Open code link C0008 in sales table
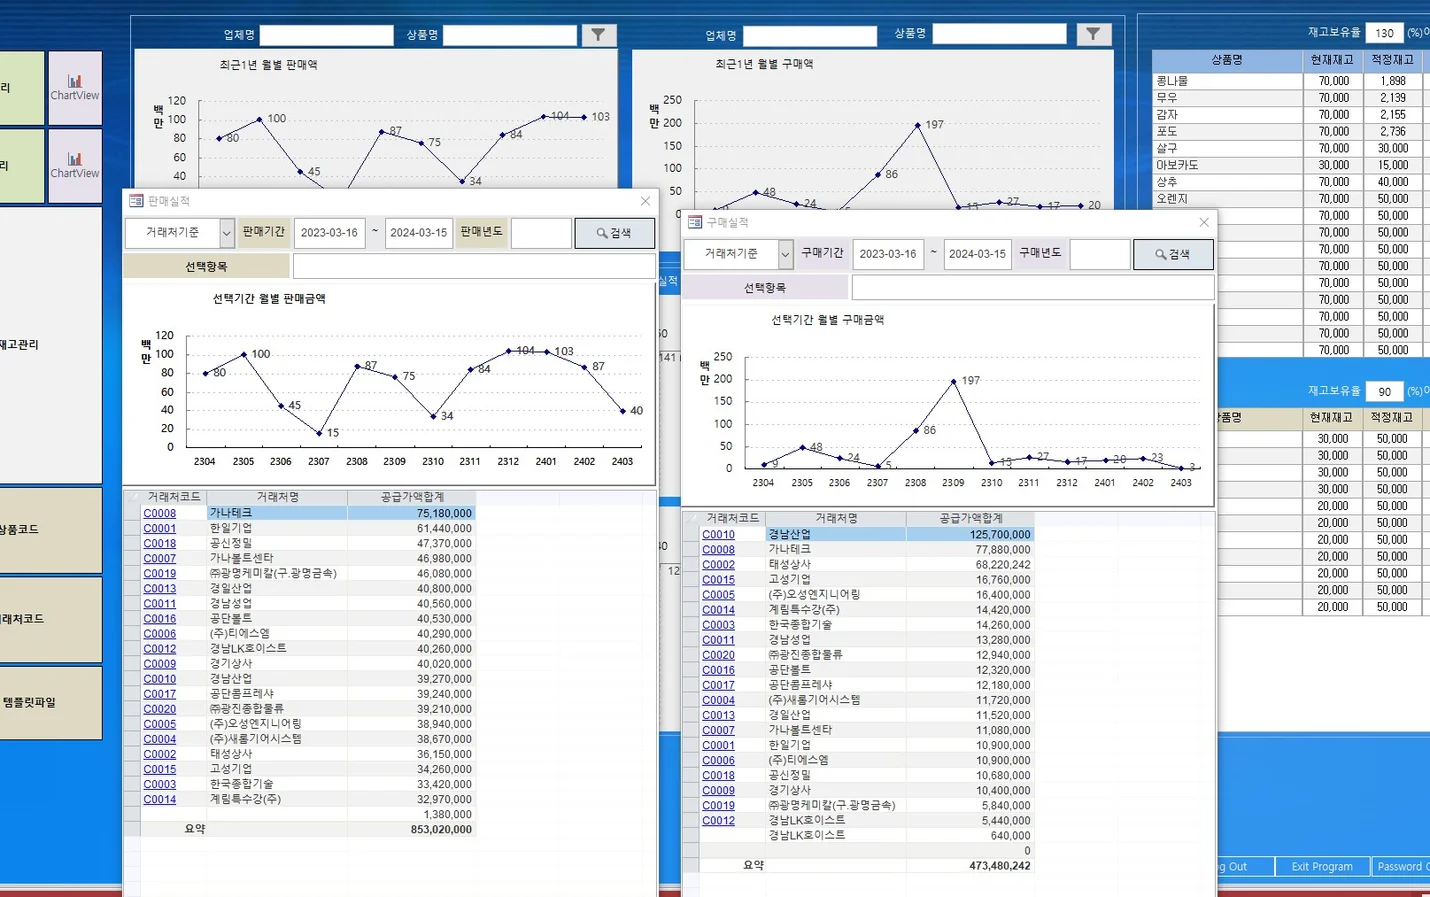 point(159,513)
